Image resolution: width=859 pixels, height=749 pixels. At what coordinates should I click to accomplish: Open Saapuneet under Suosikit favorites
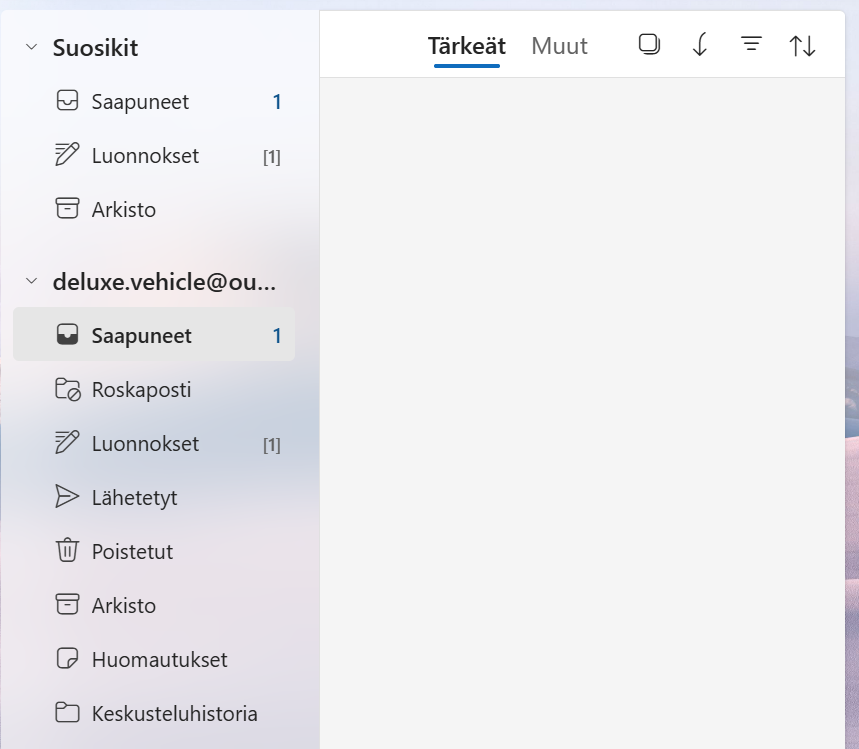154,101
